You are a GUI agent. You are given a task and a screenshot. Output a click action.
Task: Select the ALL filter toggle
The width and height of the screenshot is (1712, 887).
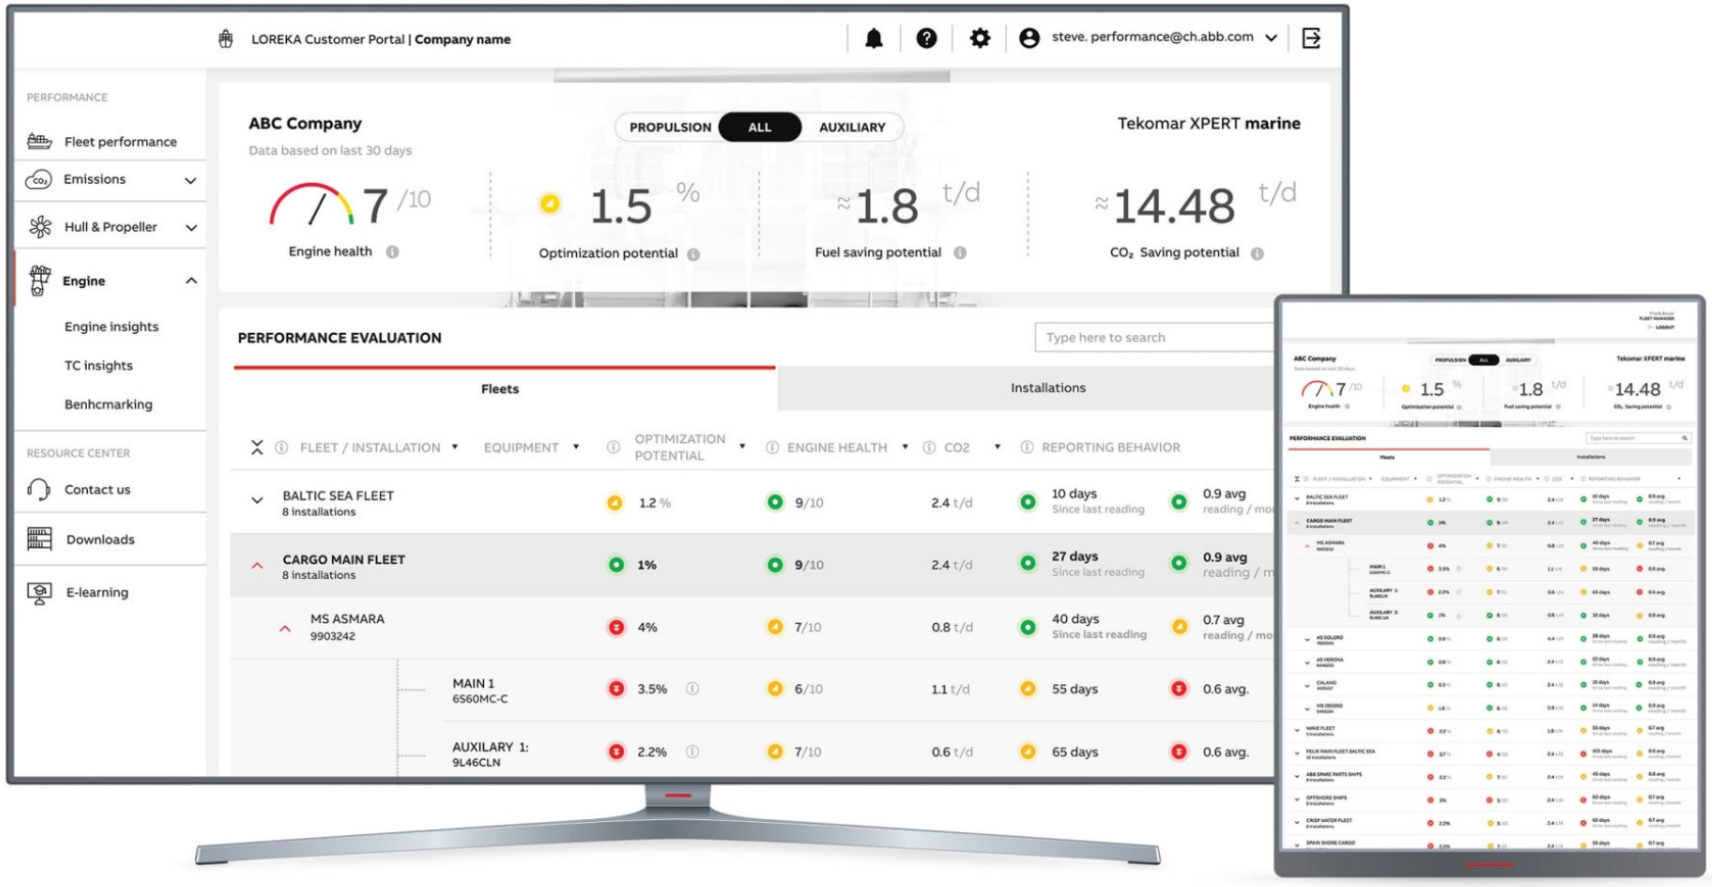tap(760, 127)
